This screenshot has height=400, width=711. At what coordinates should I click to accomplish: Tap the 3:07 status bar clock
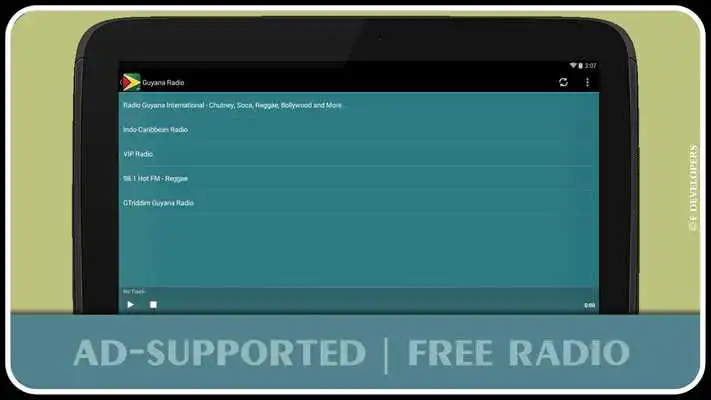[590, 66]
